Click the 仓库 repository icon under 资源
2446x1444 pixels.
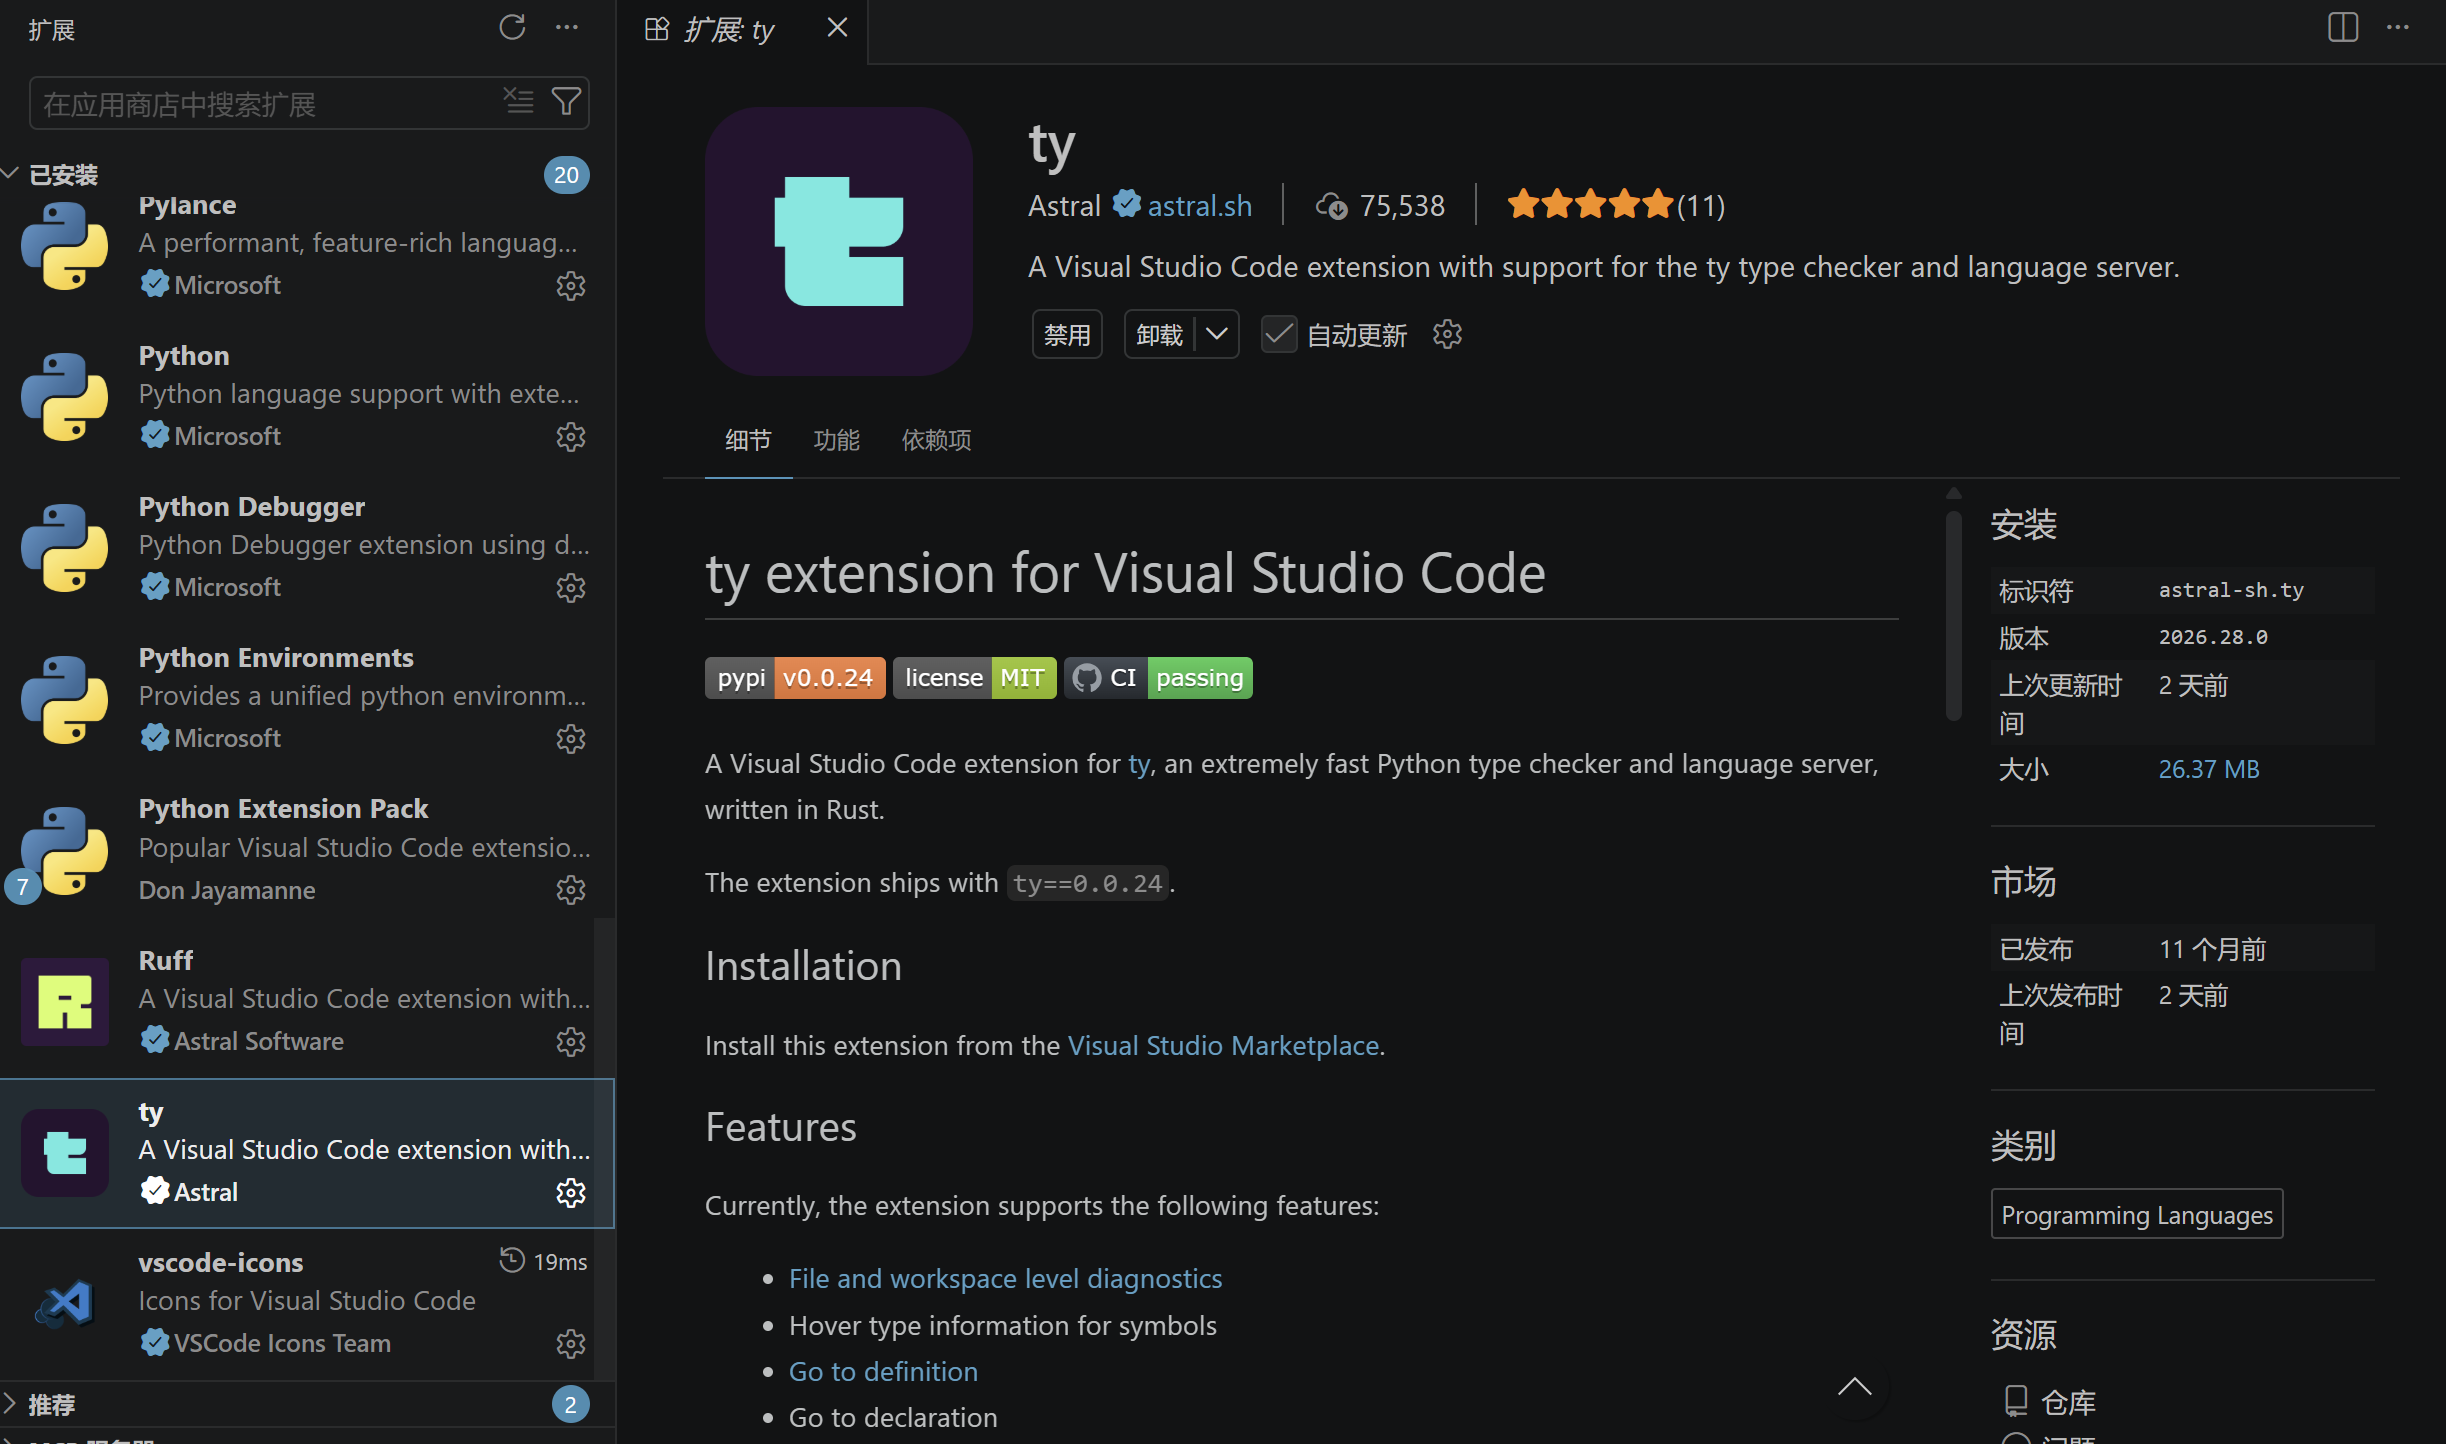(2016, 1401)
